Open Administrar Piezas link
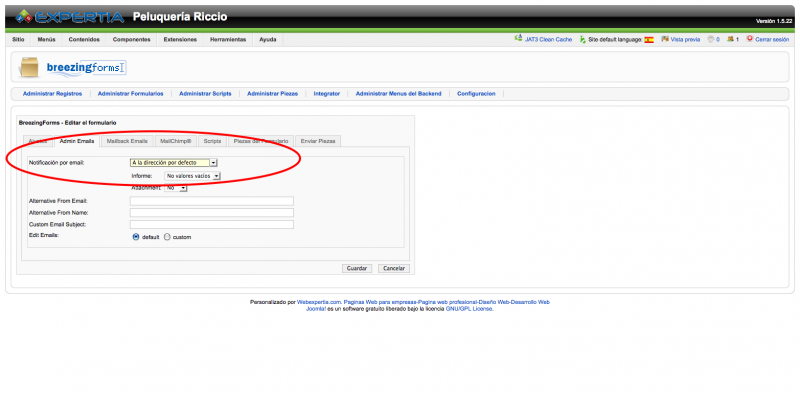 coord(272,94)
